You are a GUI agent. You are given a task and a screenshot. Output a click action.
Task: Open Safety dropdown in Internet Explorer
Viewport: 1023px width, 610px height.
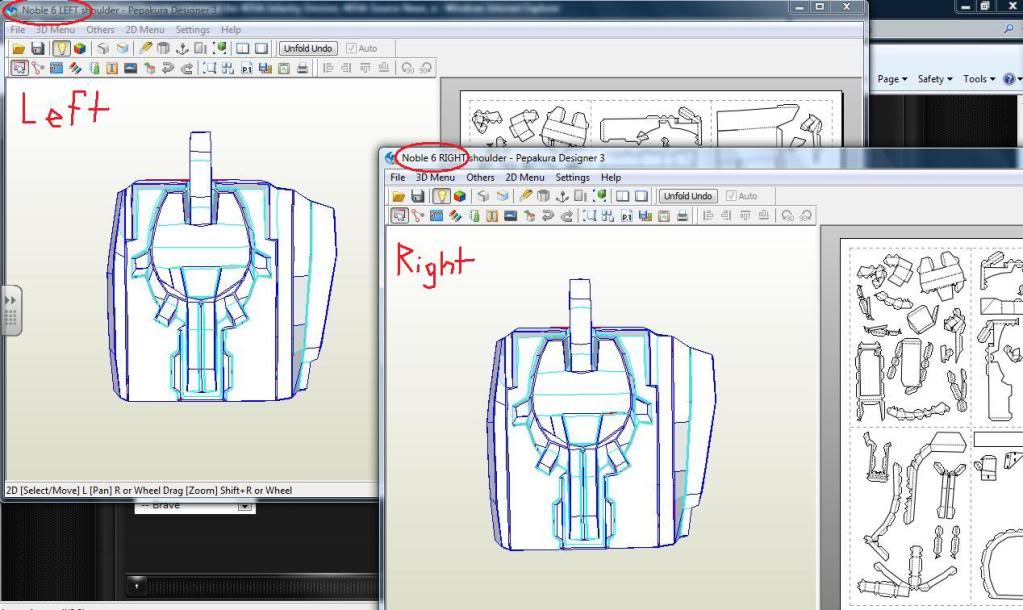(x=935, y=79)
